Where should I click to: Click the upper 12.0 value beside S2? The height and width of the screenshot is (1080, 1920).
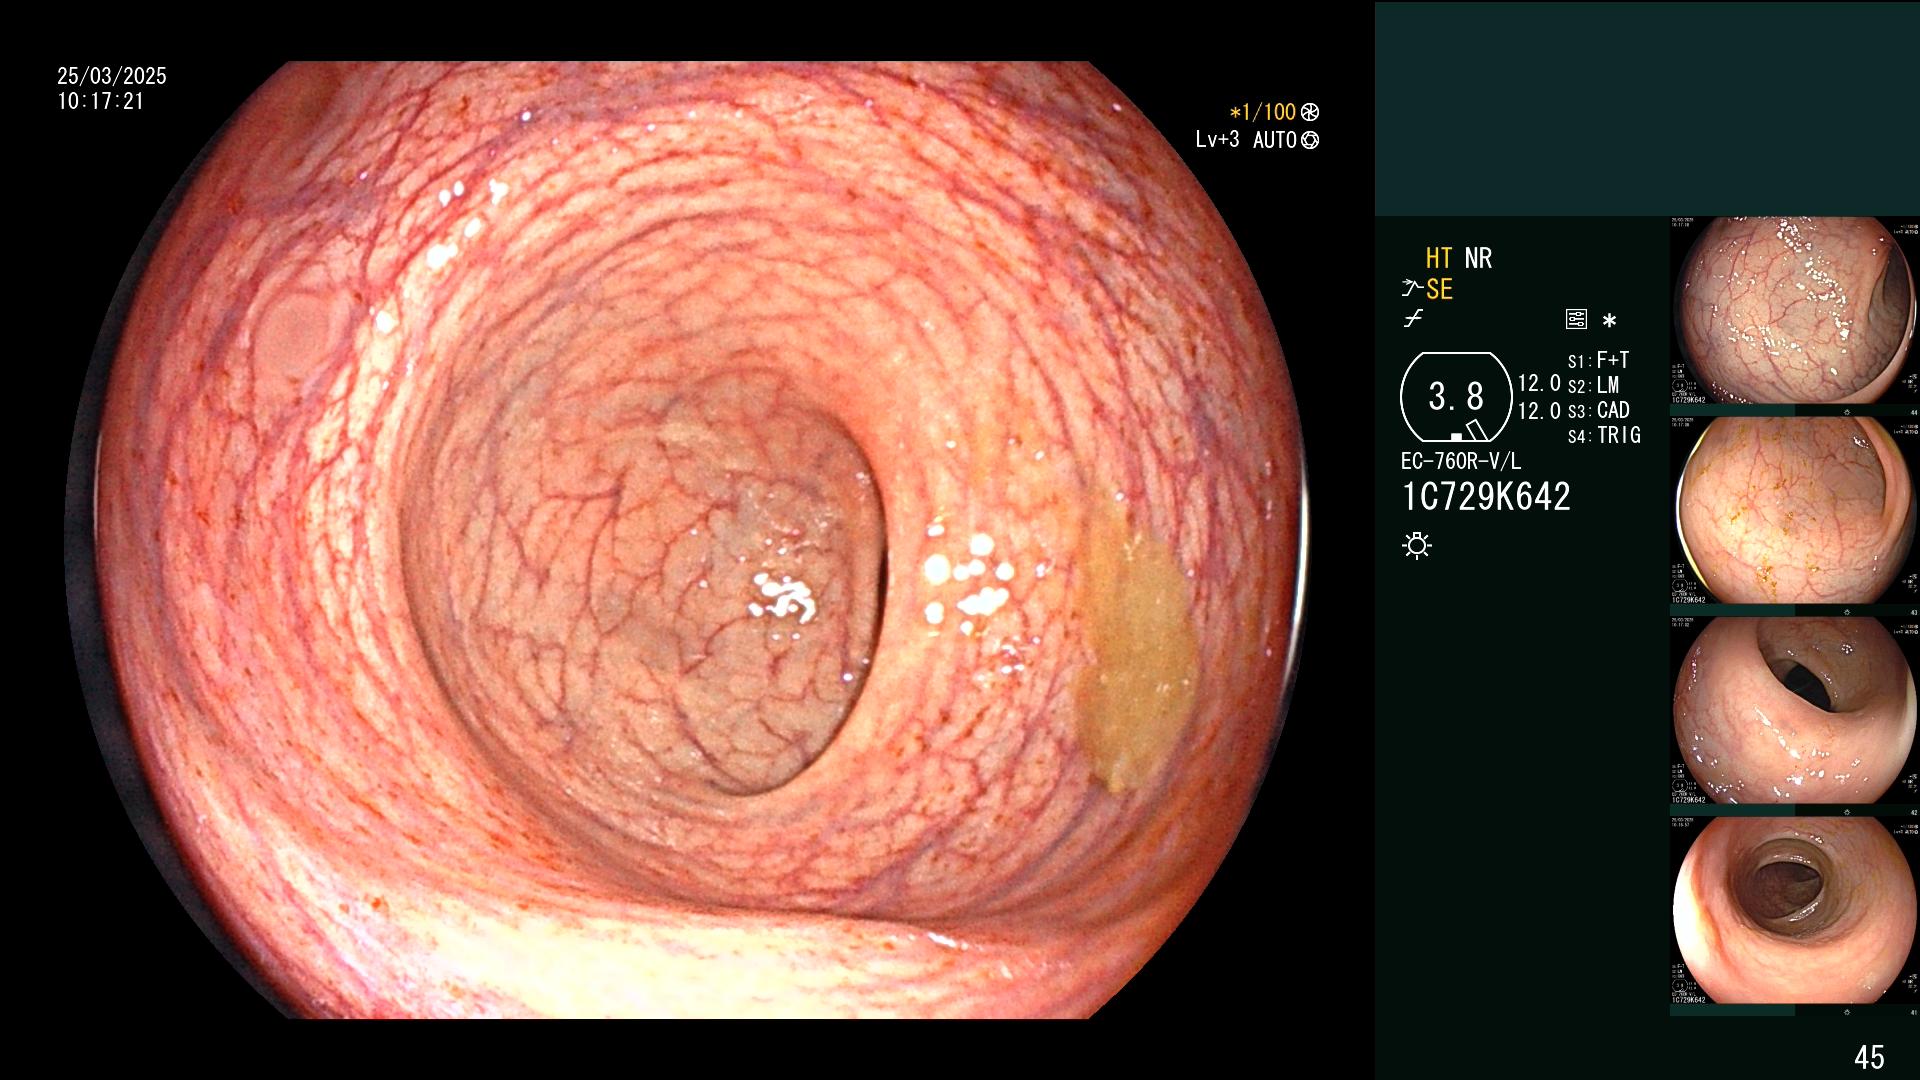coord(1539,383)
